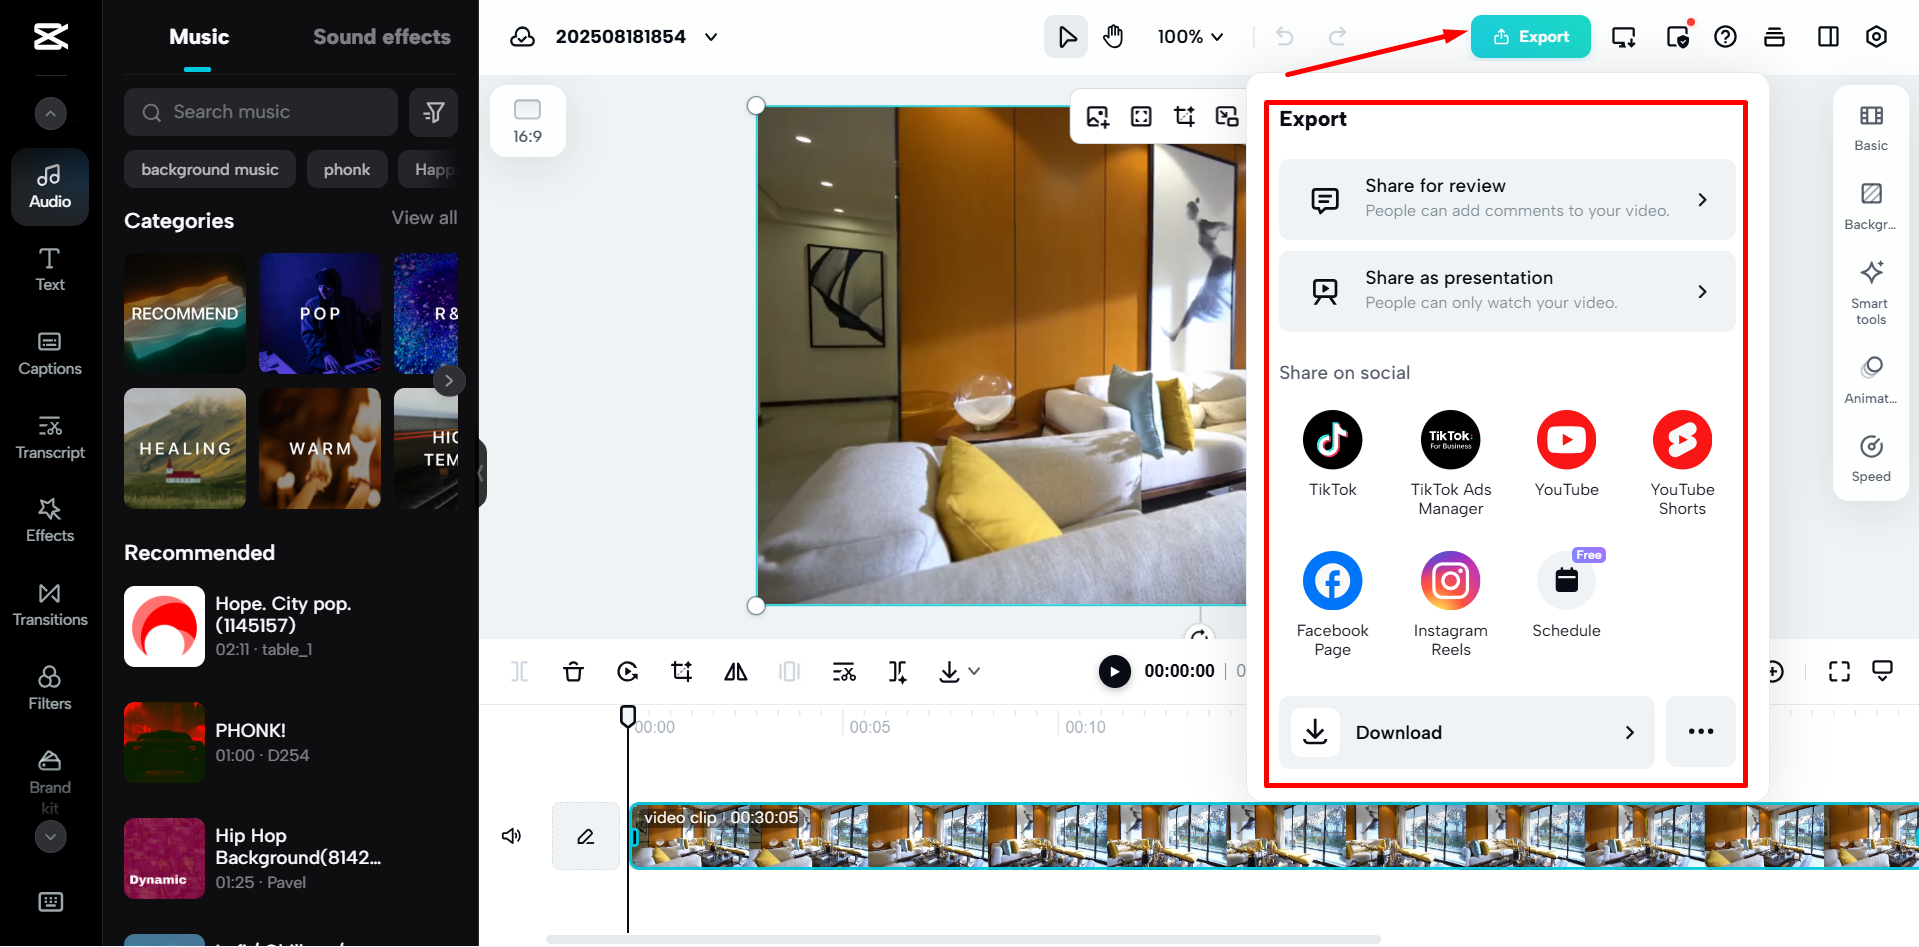Switch to the Music tab

coord(199,37)
